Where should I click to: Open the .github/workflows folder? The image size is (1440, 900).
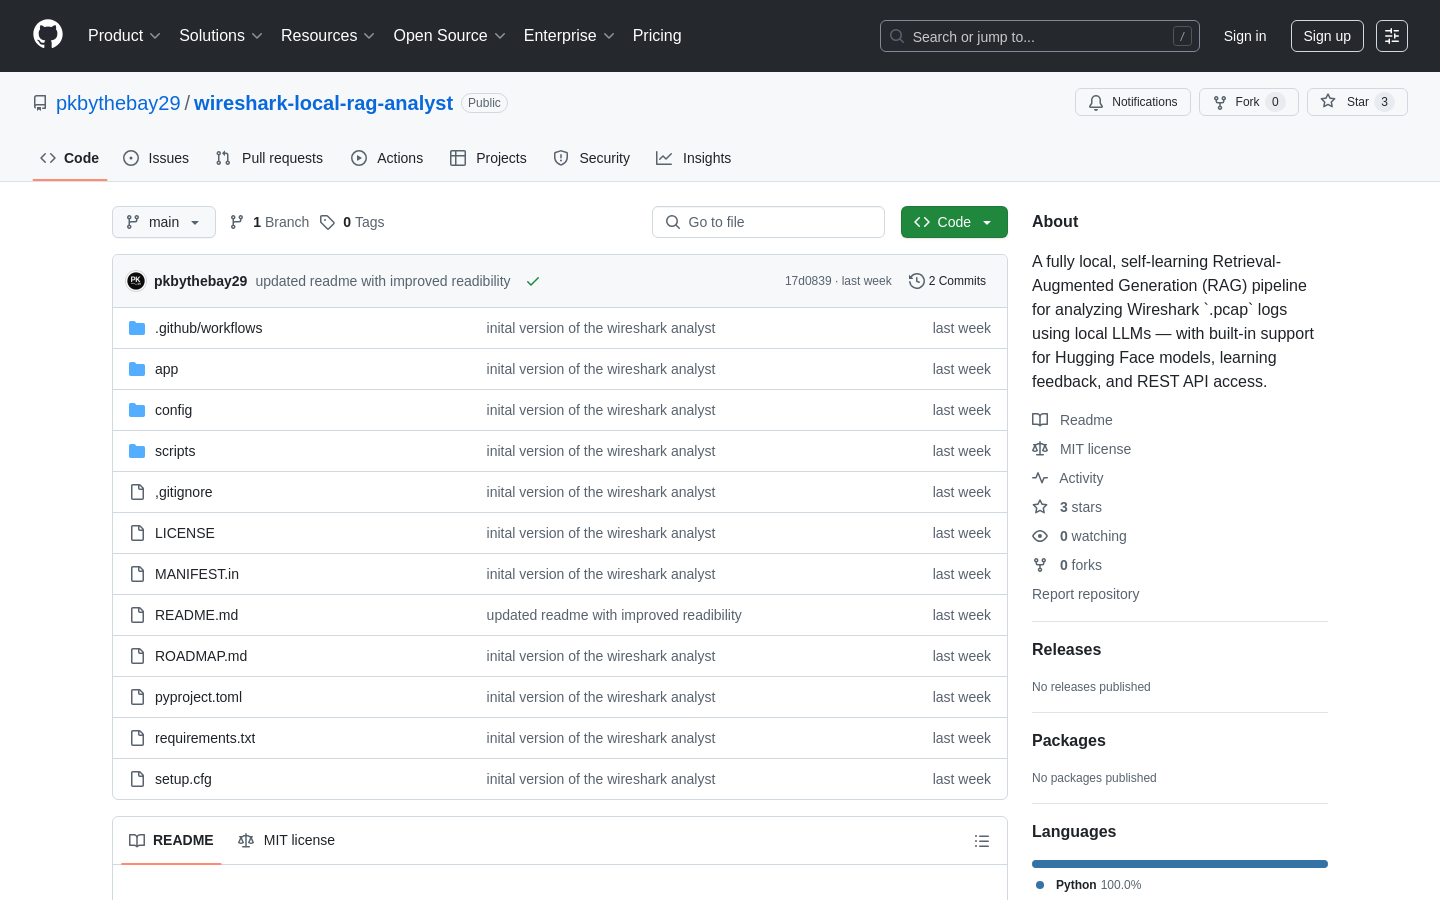[x=208, y=328]
